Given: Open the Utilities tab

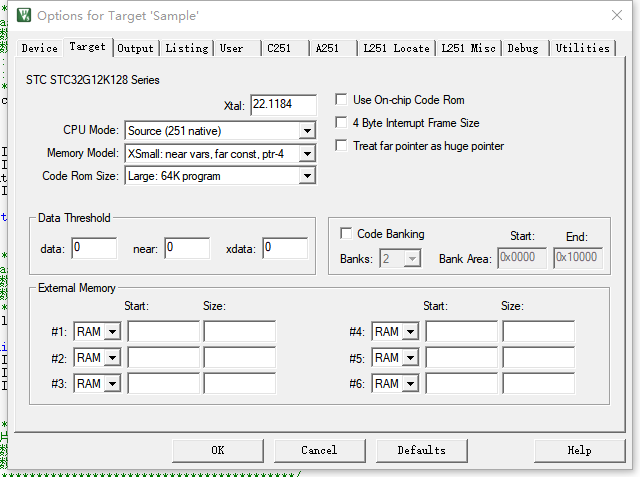Looking at the screenshot, I should tap(582, 48).
